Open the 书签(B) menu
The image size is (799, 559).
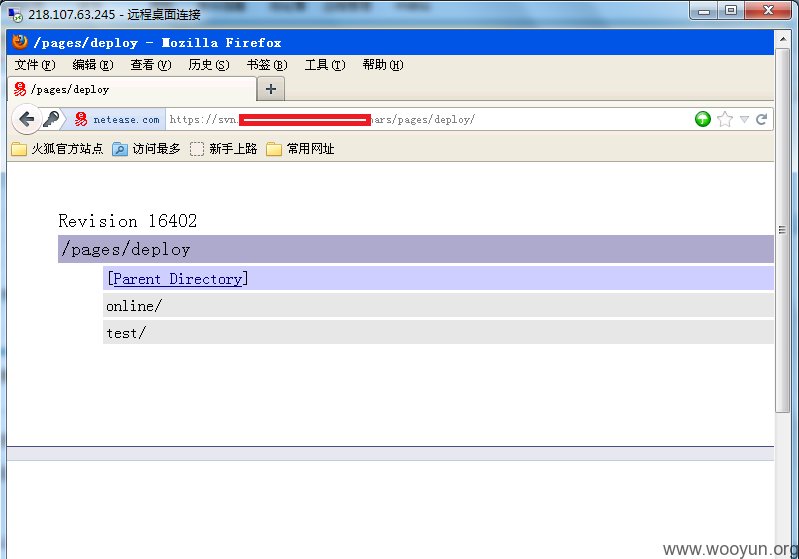(267, 65)
